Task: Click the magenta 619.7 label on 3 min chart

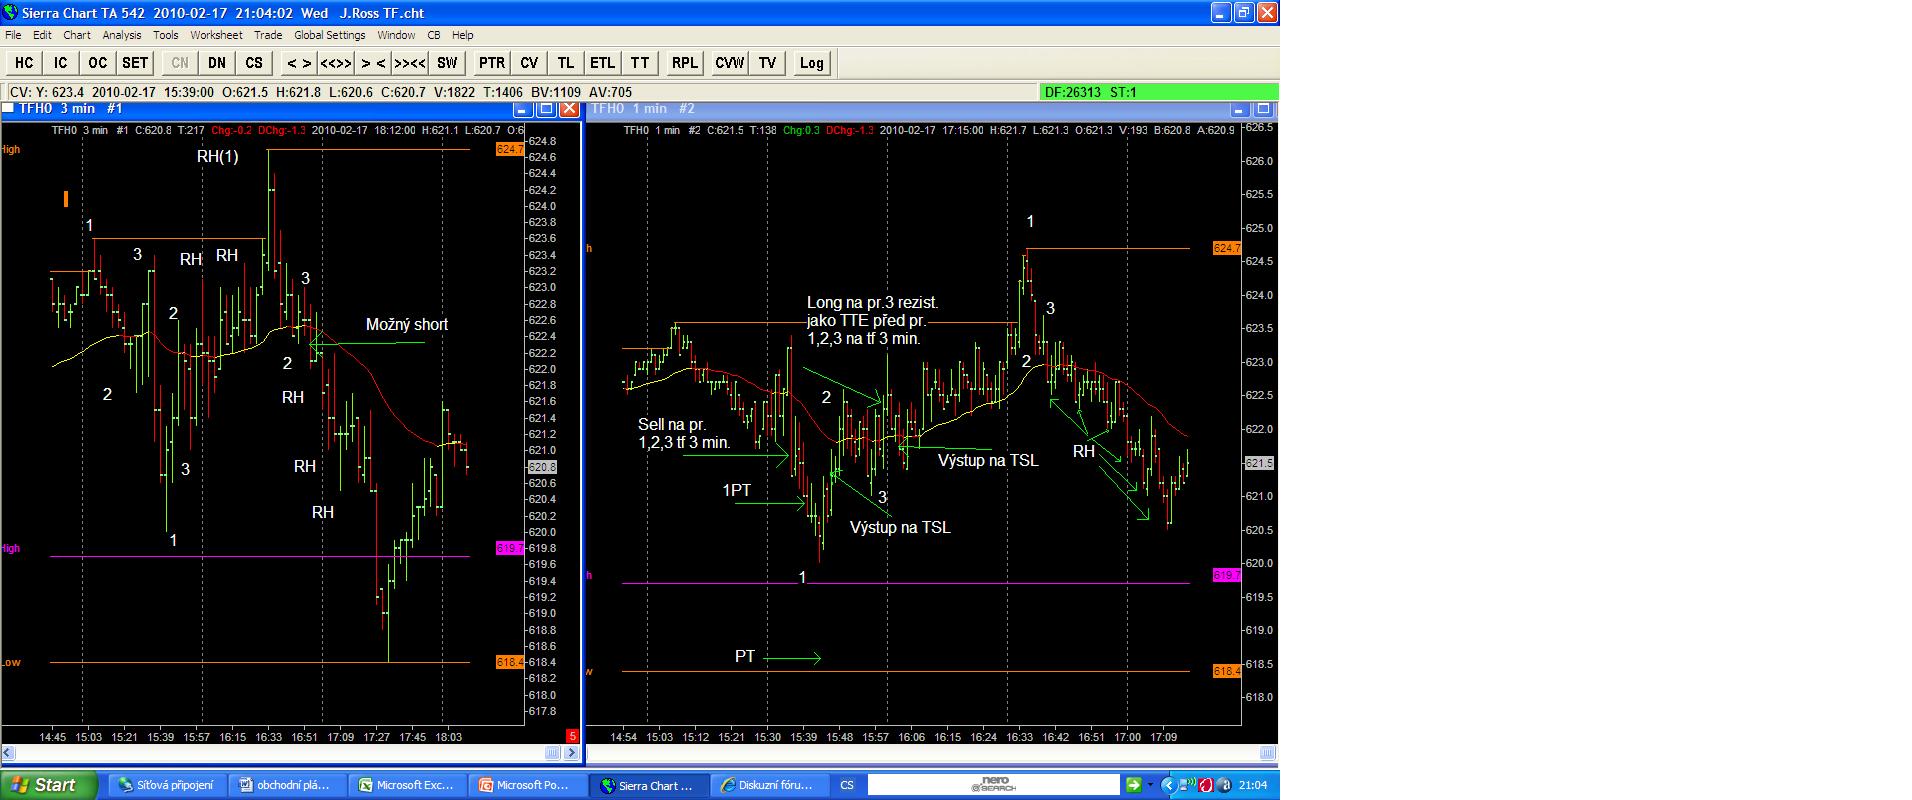Action: 509,548
